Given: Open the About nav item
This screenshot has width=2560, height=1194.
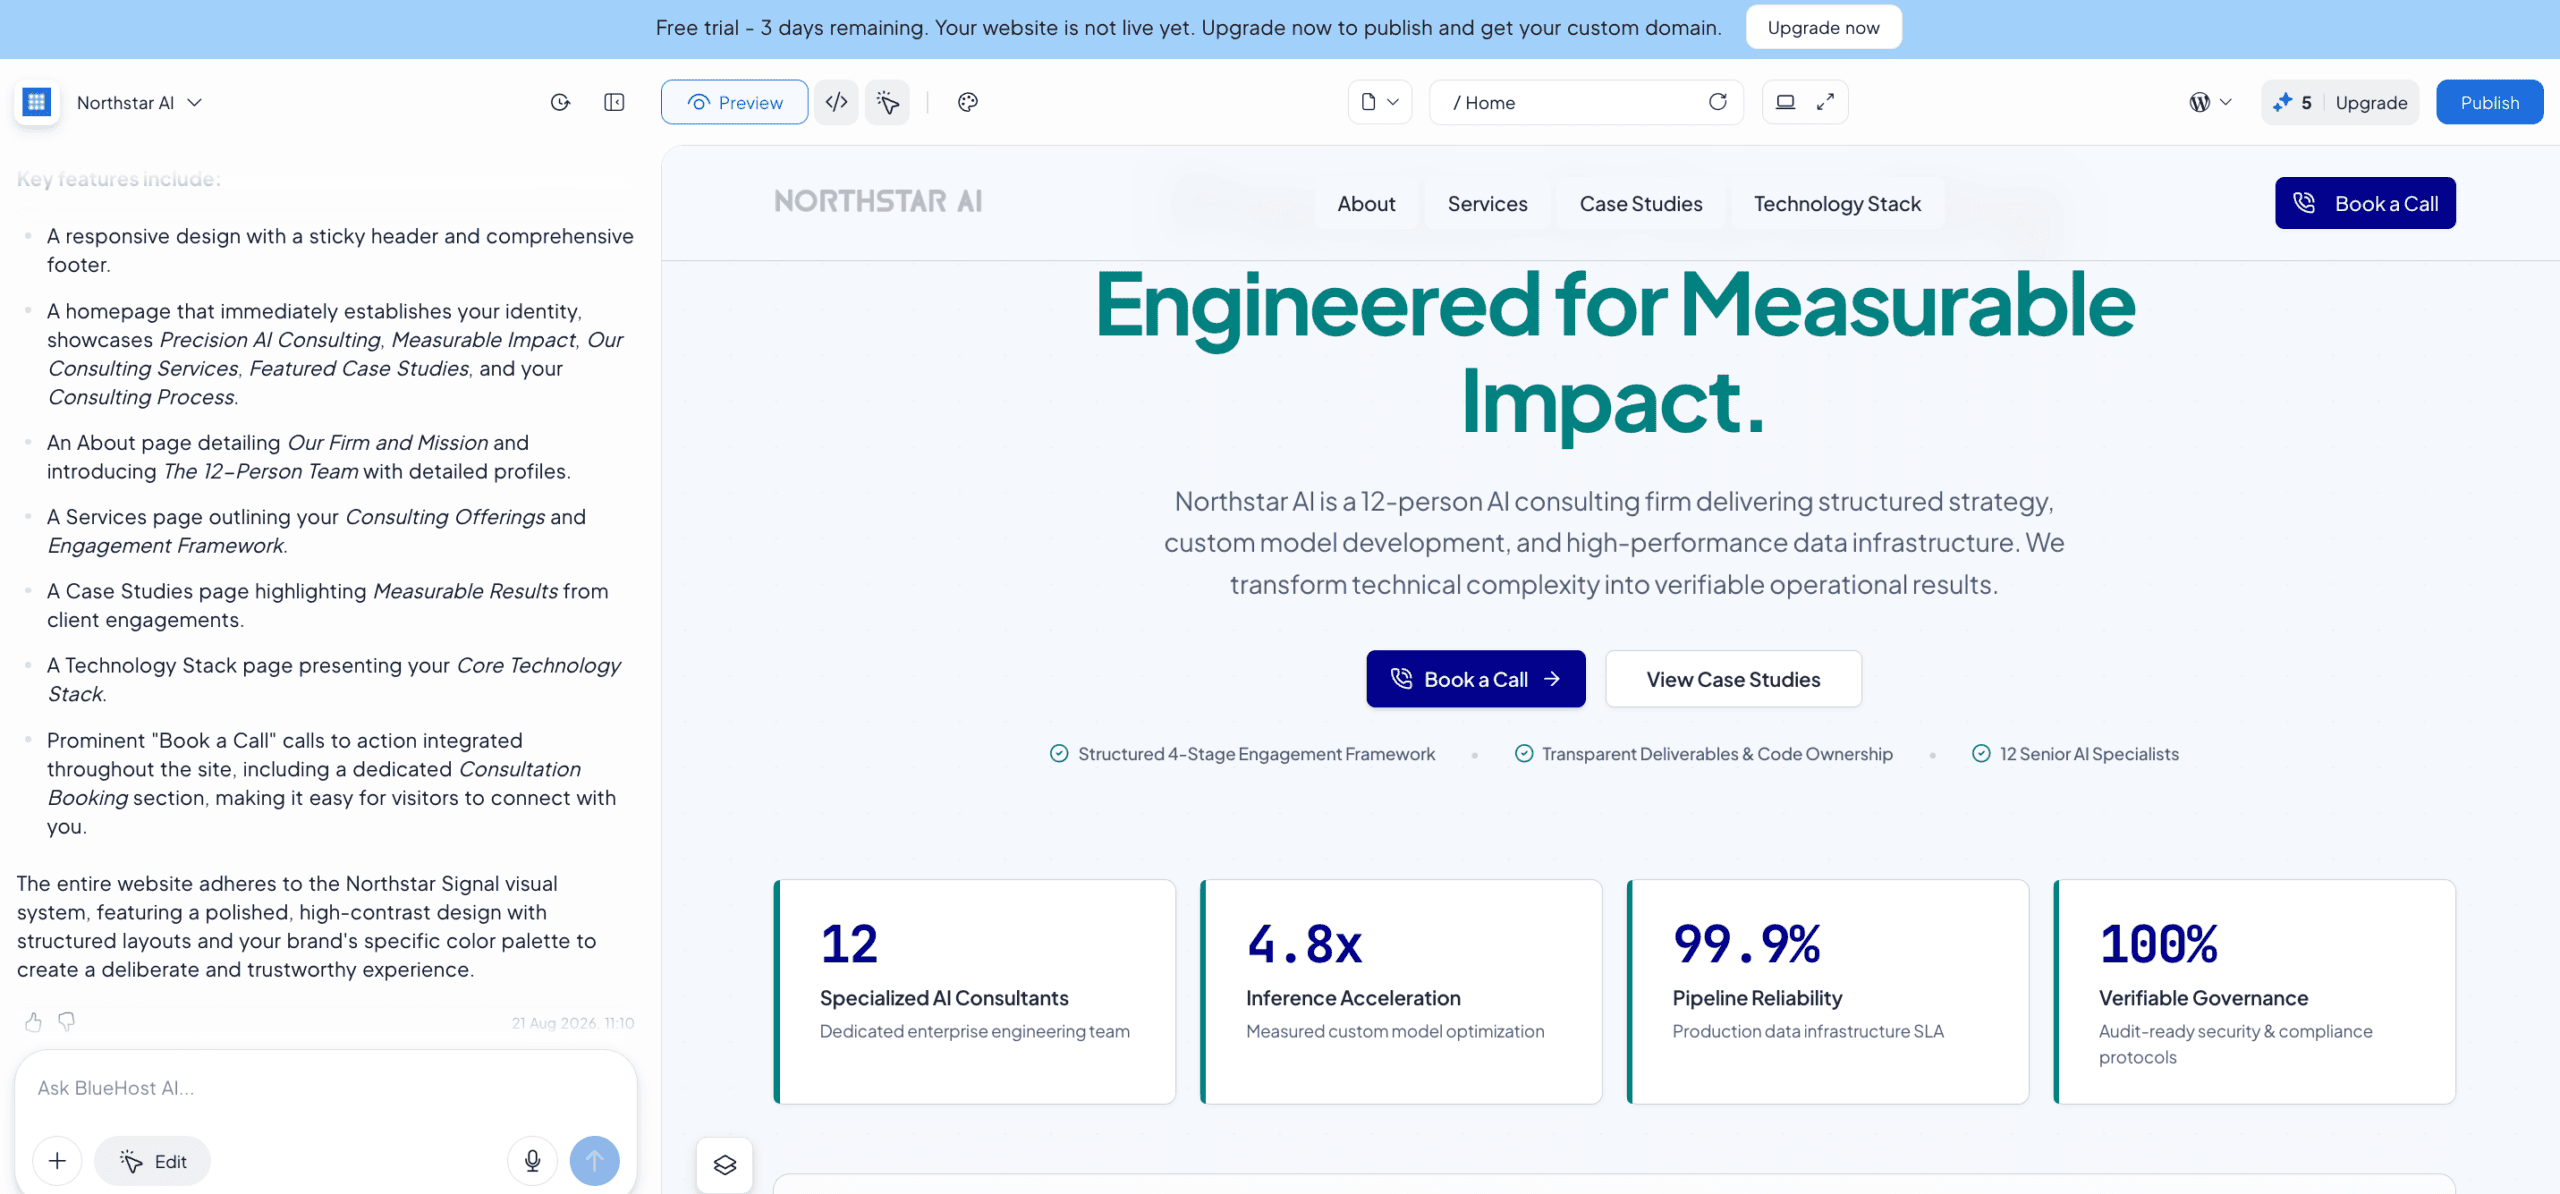Looking at the screenshot, I should pos(1366,203).
